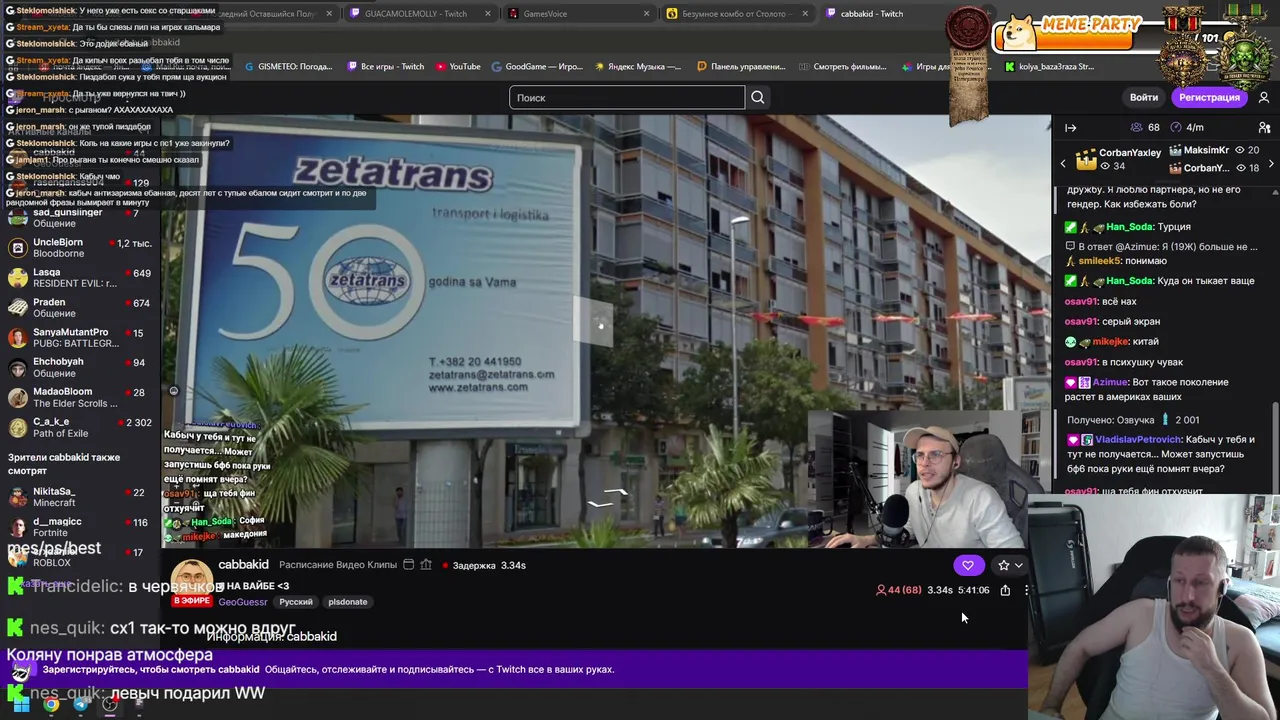
Task: Click Han_Soda username in chat Турция message
Action: [1129, 227]
